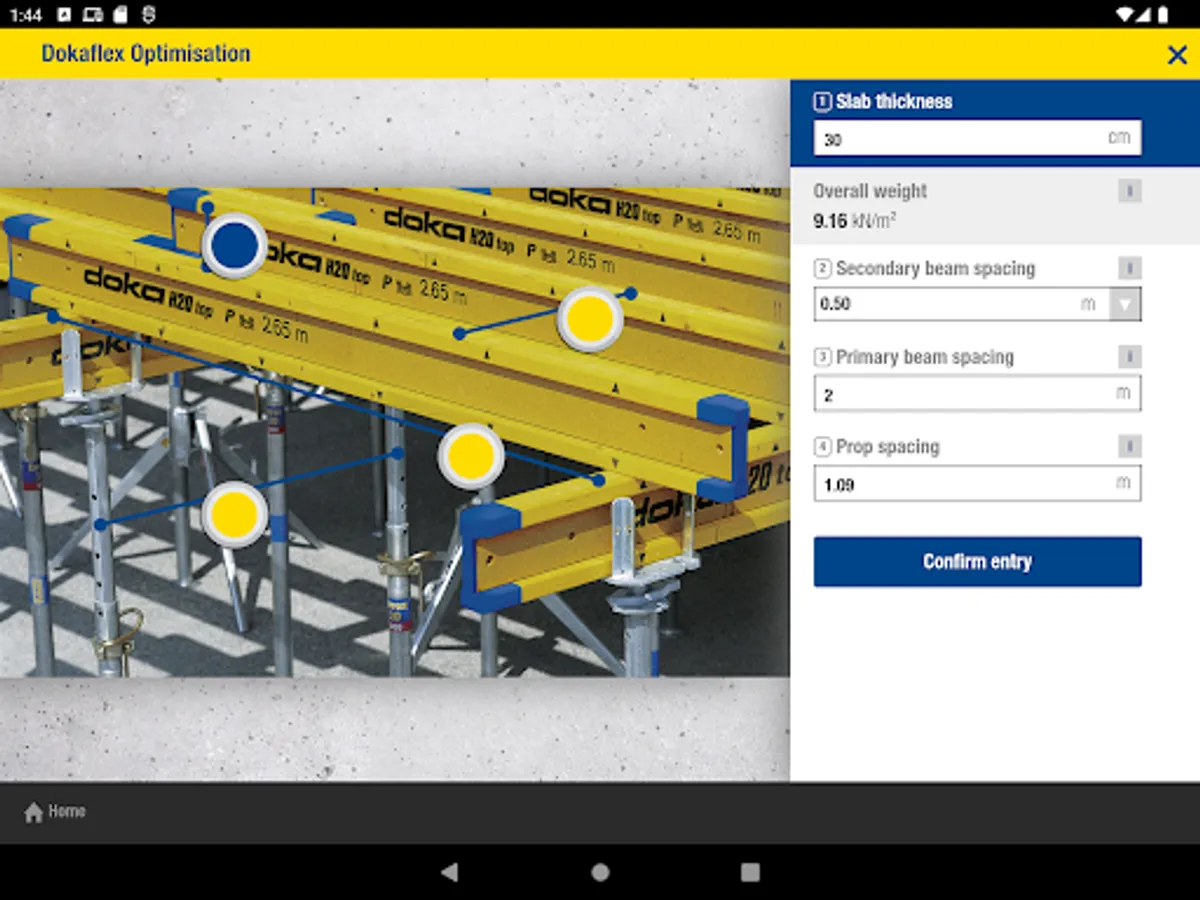
Task: Select the Slab thickness heading
Action: click(894, 101)
